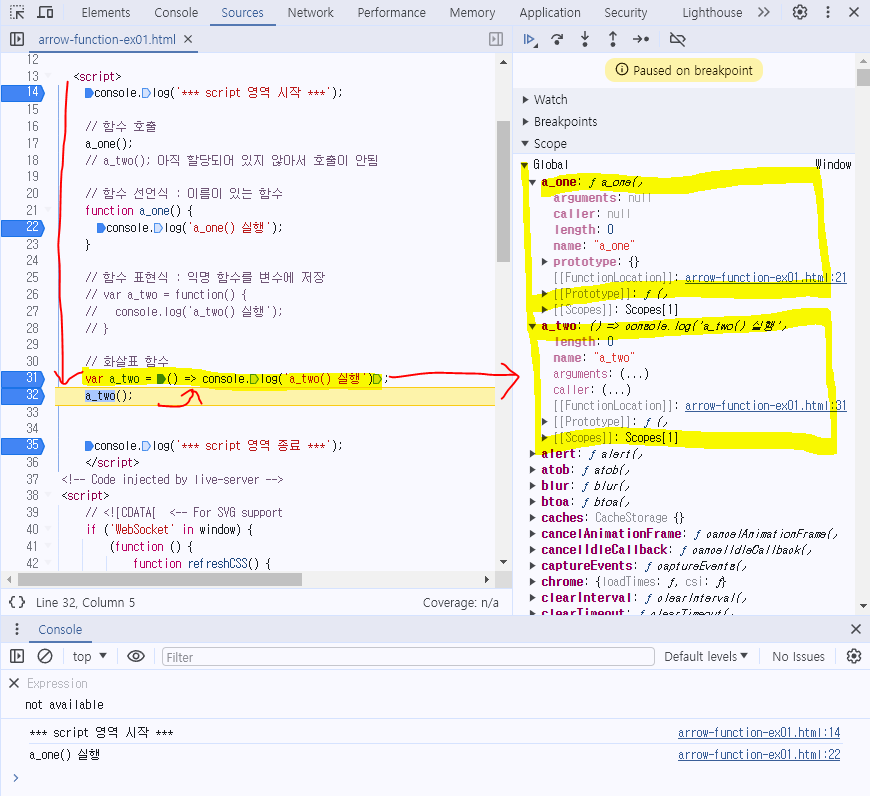This screenshot has width=870, height=796.
Task: Toggle the breakpoint on line 32
Action: click(x=23, y=396)
